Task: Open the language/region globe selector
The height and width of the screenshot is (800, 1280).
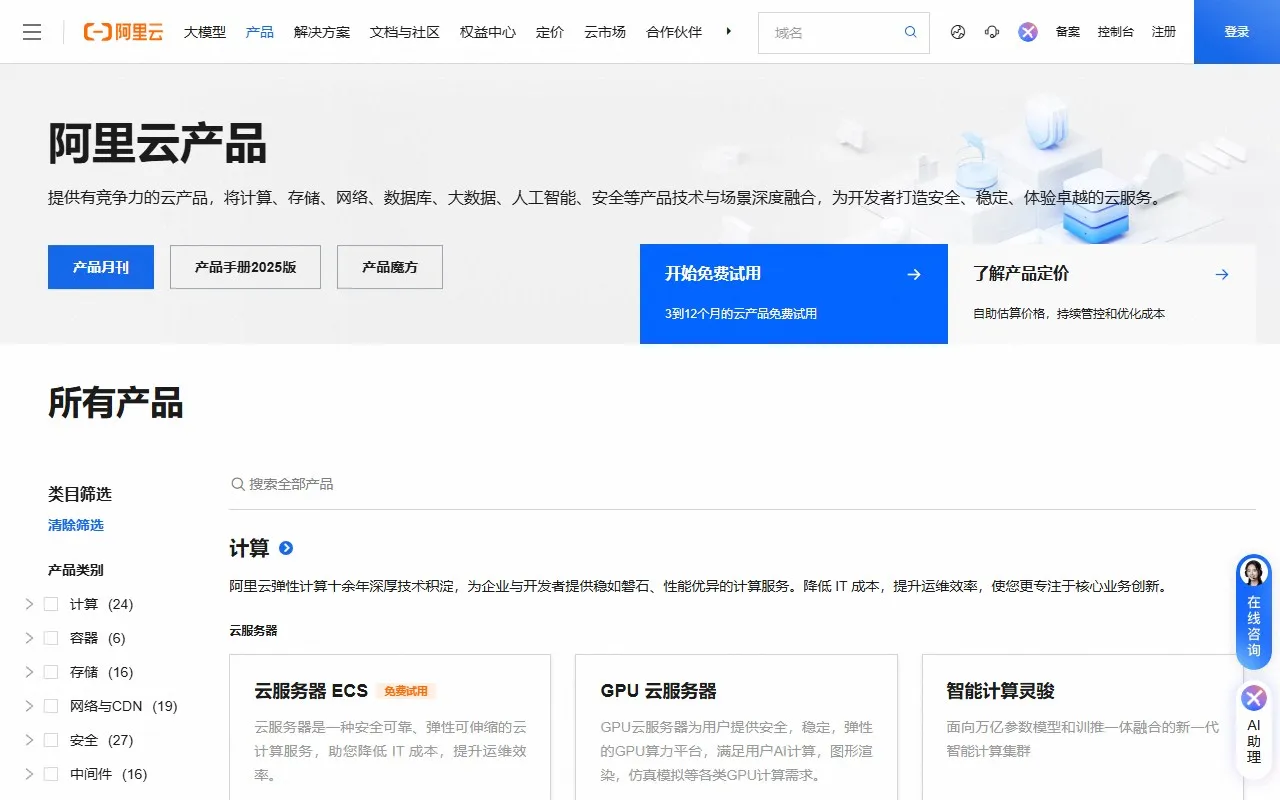Action: 957,31
